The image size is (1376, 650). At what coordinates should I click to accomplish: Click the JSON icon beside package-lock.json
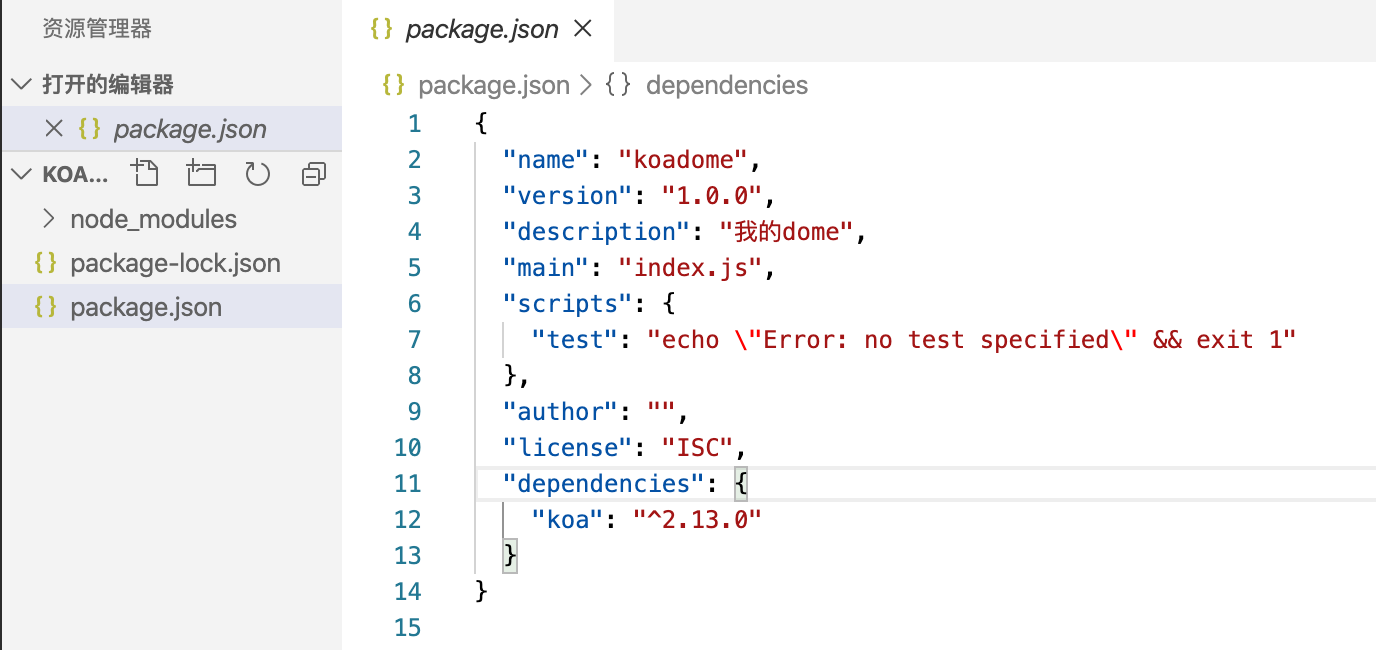[x=45, y=263]
